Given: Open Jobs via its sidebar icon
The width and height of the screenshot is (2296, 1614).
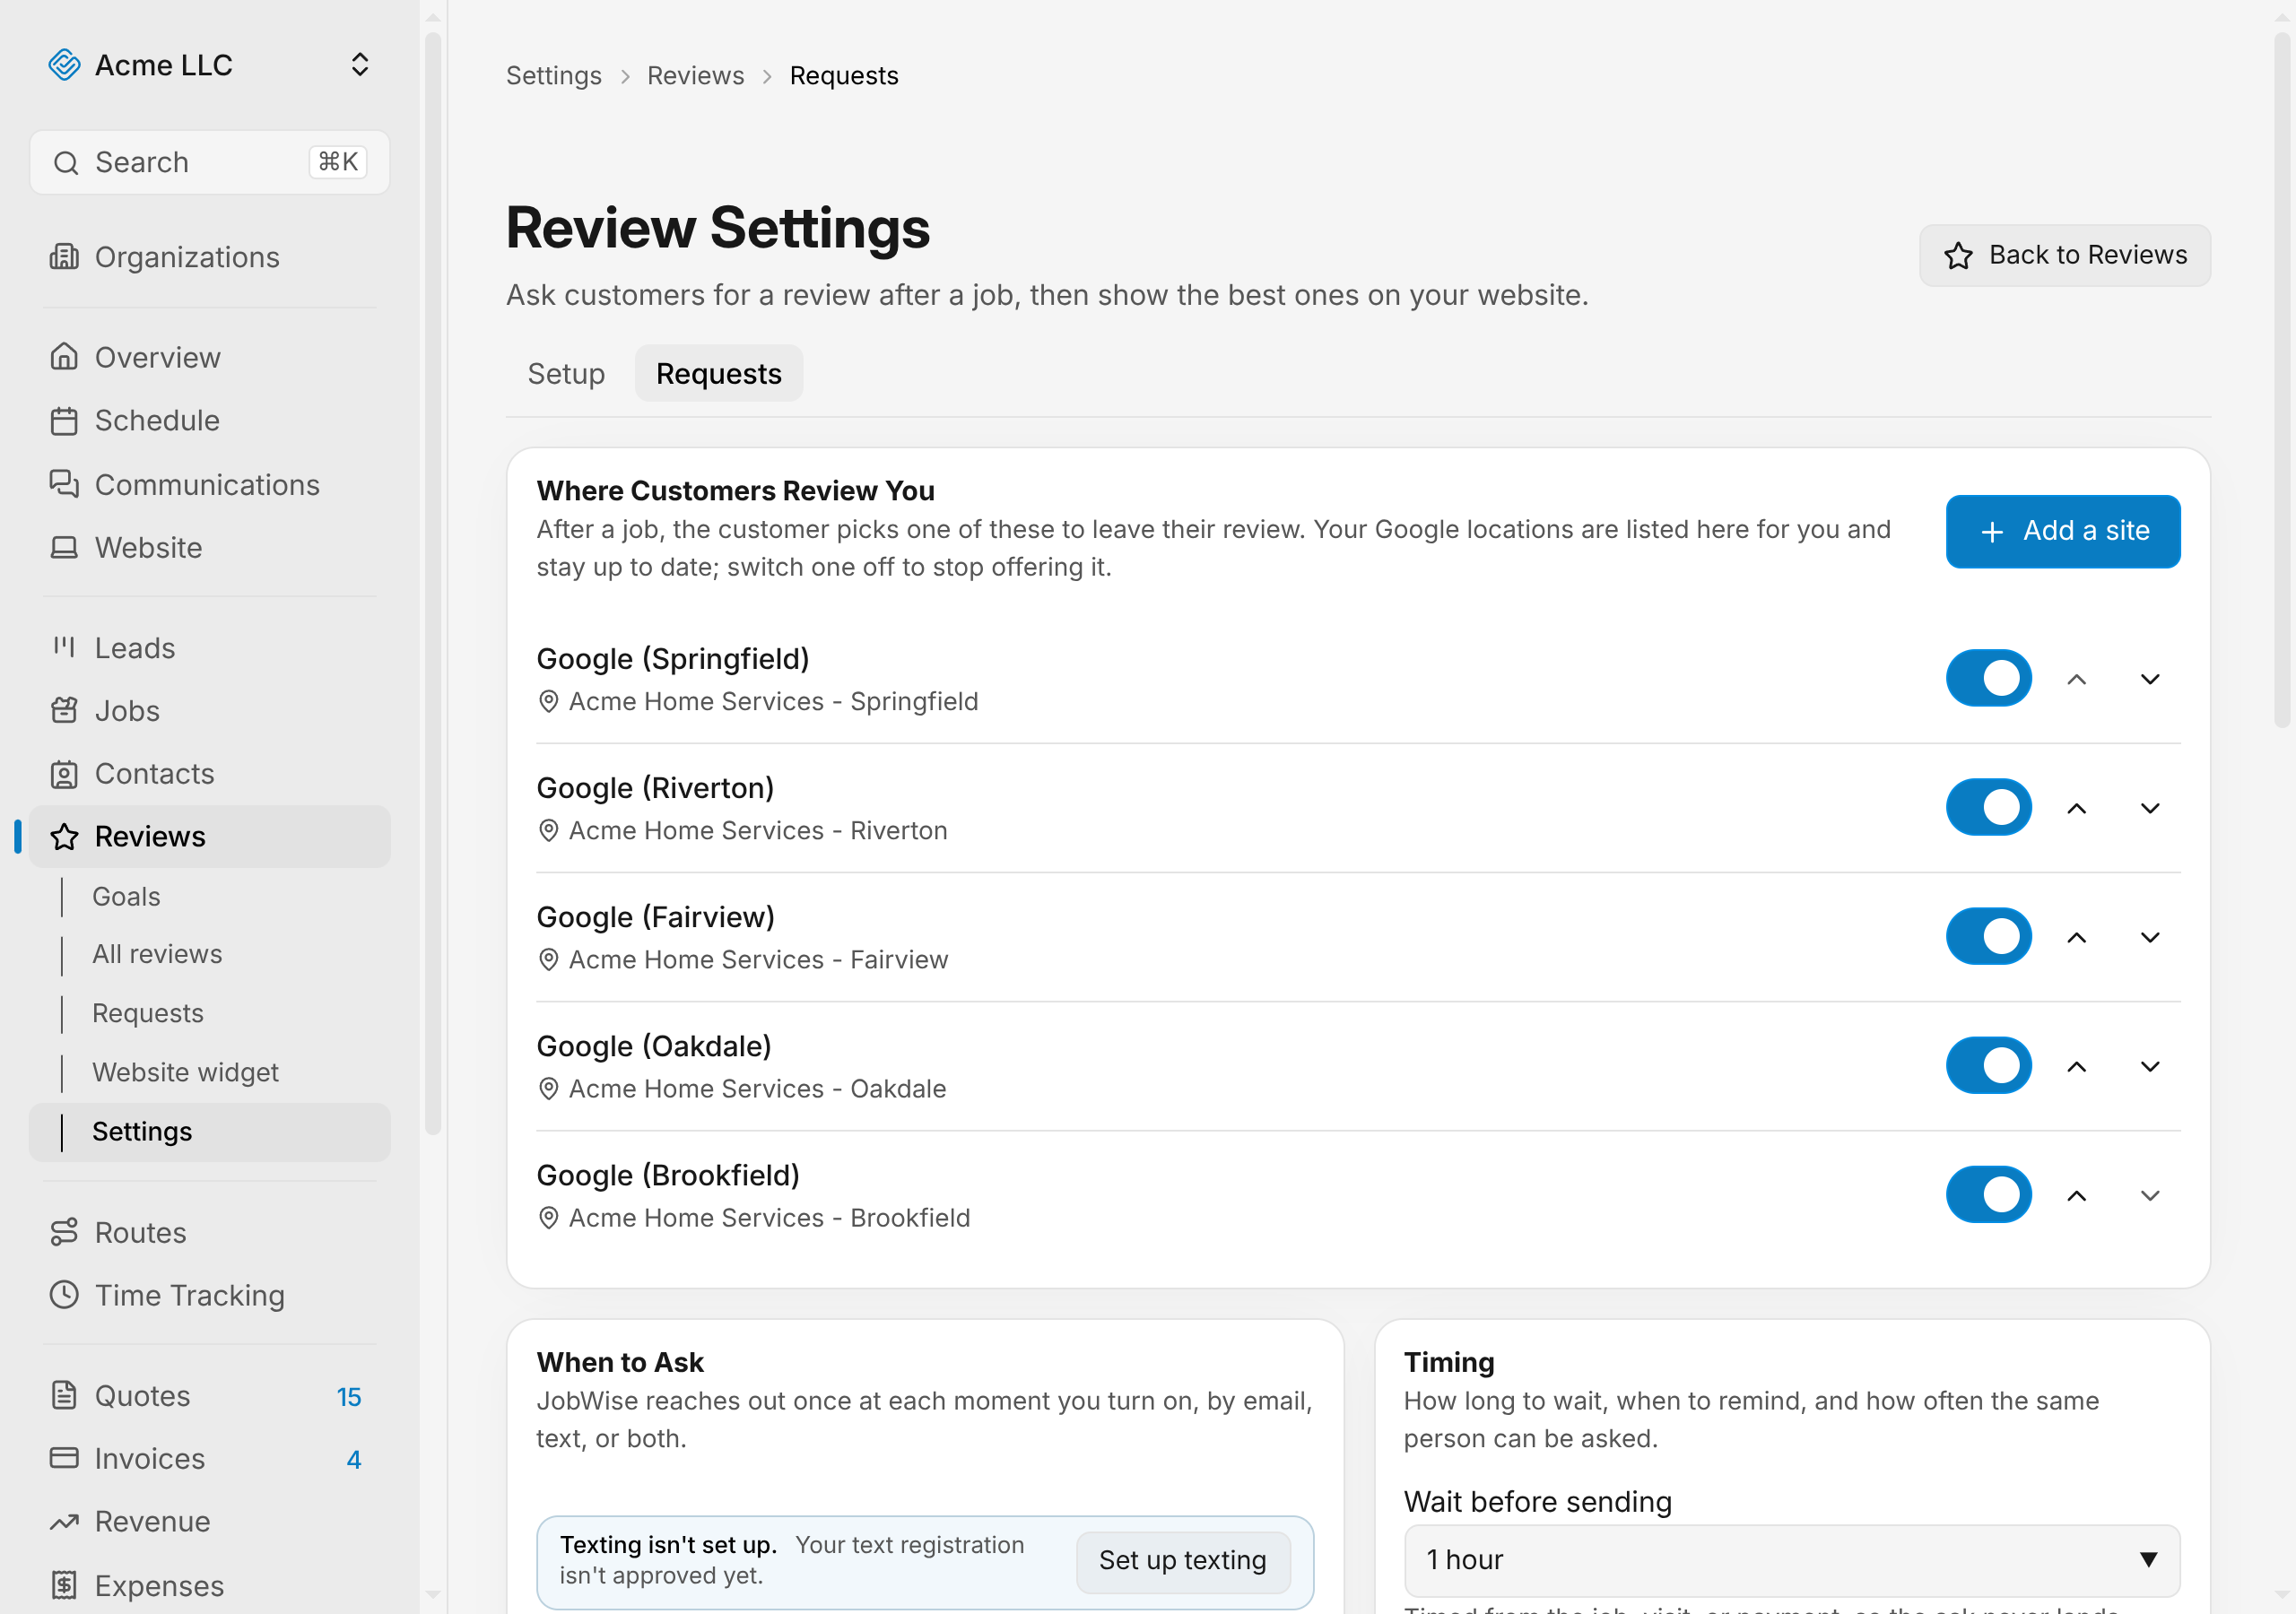Looking at the screenshot, I should 64,710.
